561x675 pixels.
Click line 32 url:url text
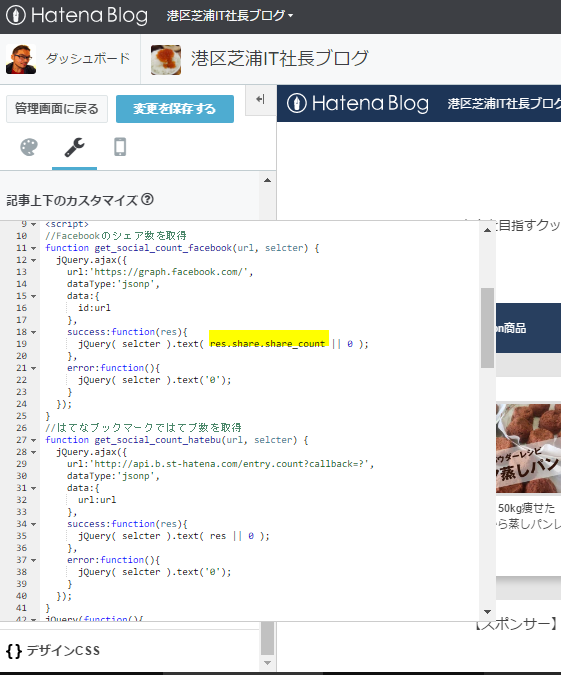point(97,500)
